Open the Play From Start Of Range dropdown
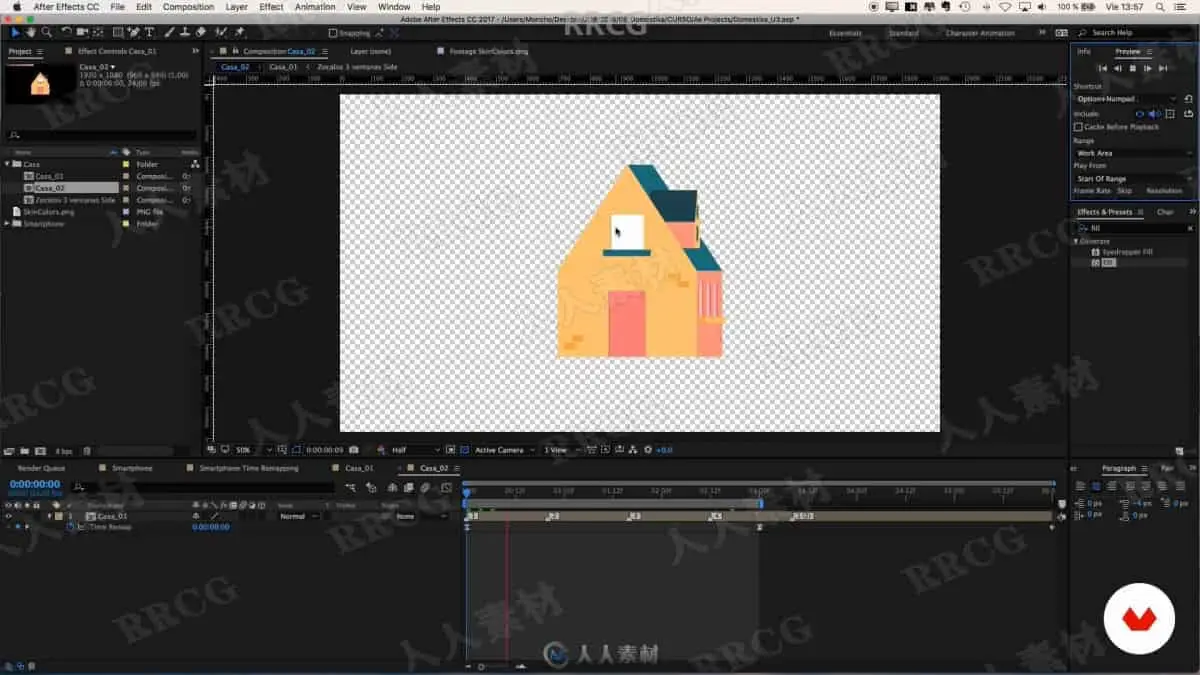The height and width of the screenshot is (675, 1200). tap(1134, 178)
